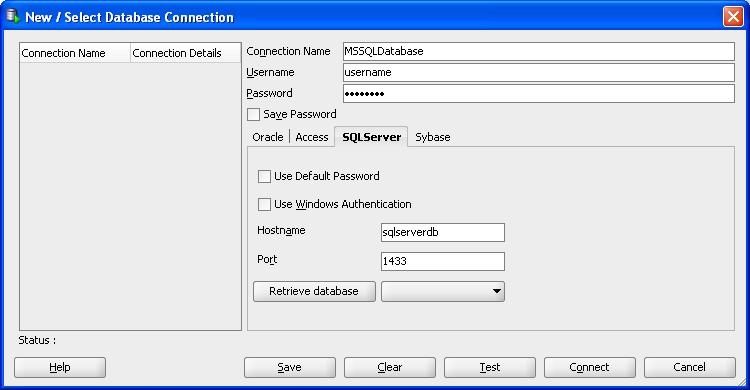Open the database selection dropdown
This screenshot has height=390, width=750.
443,291
